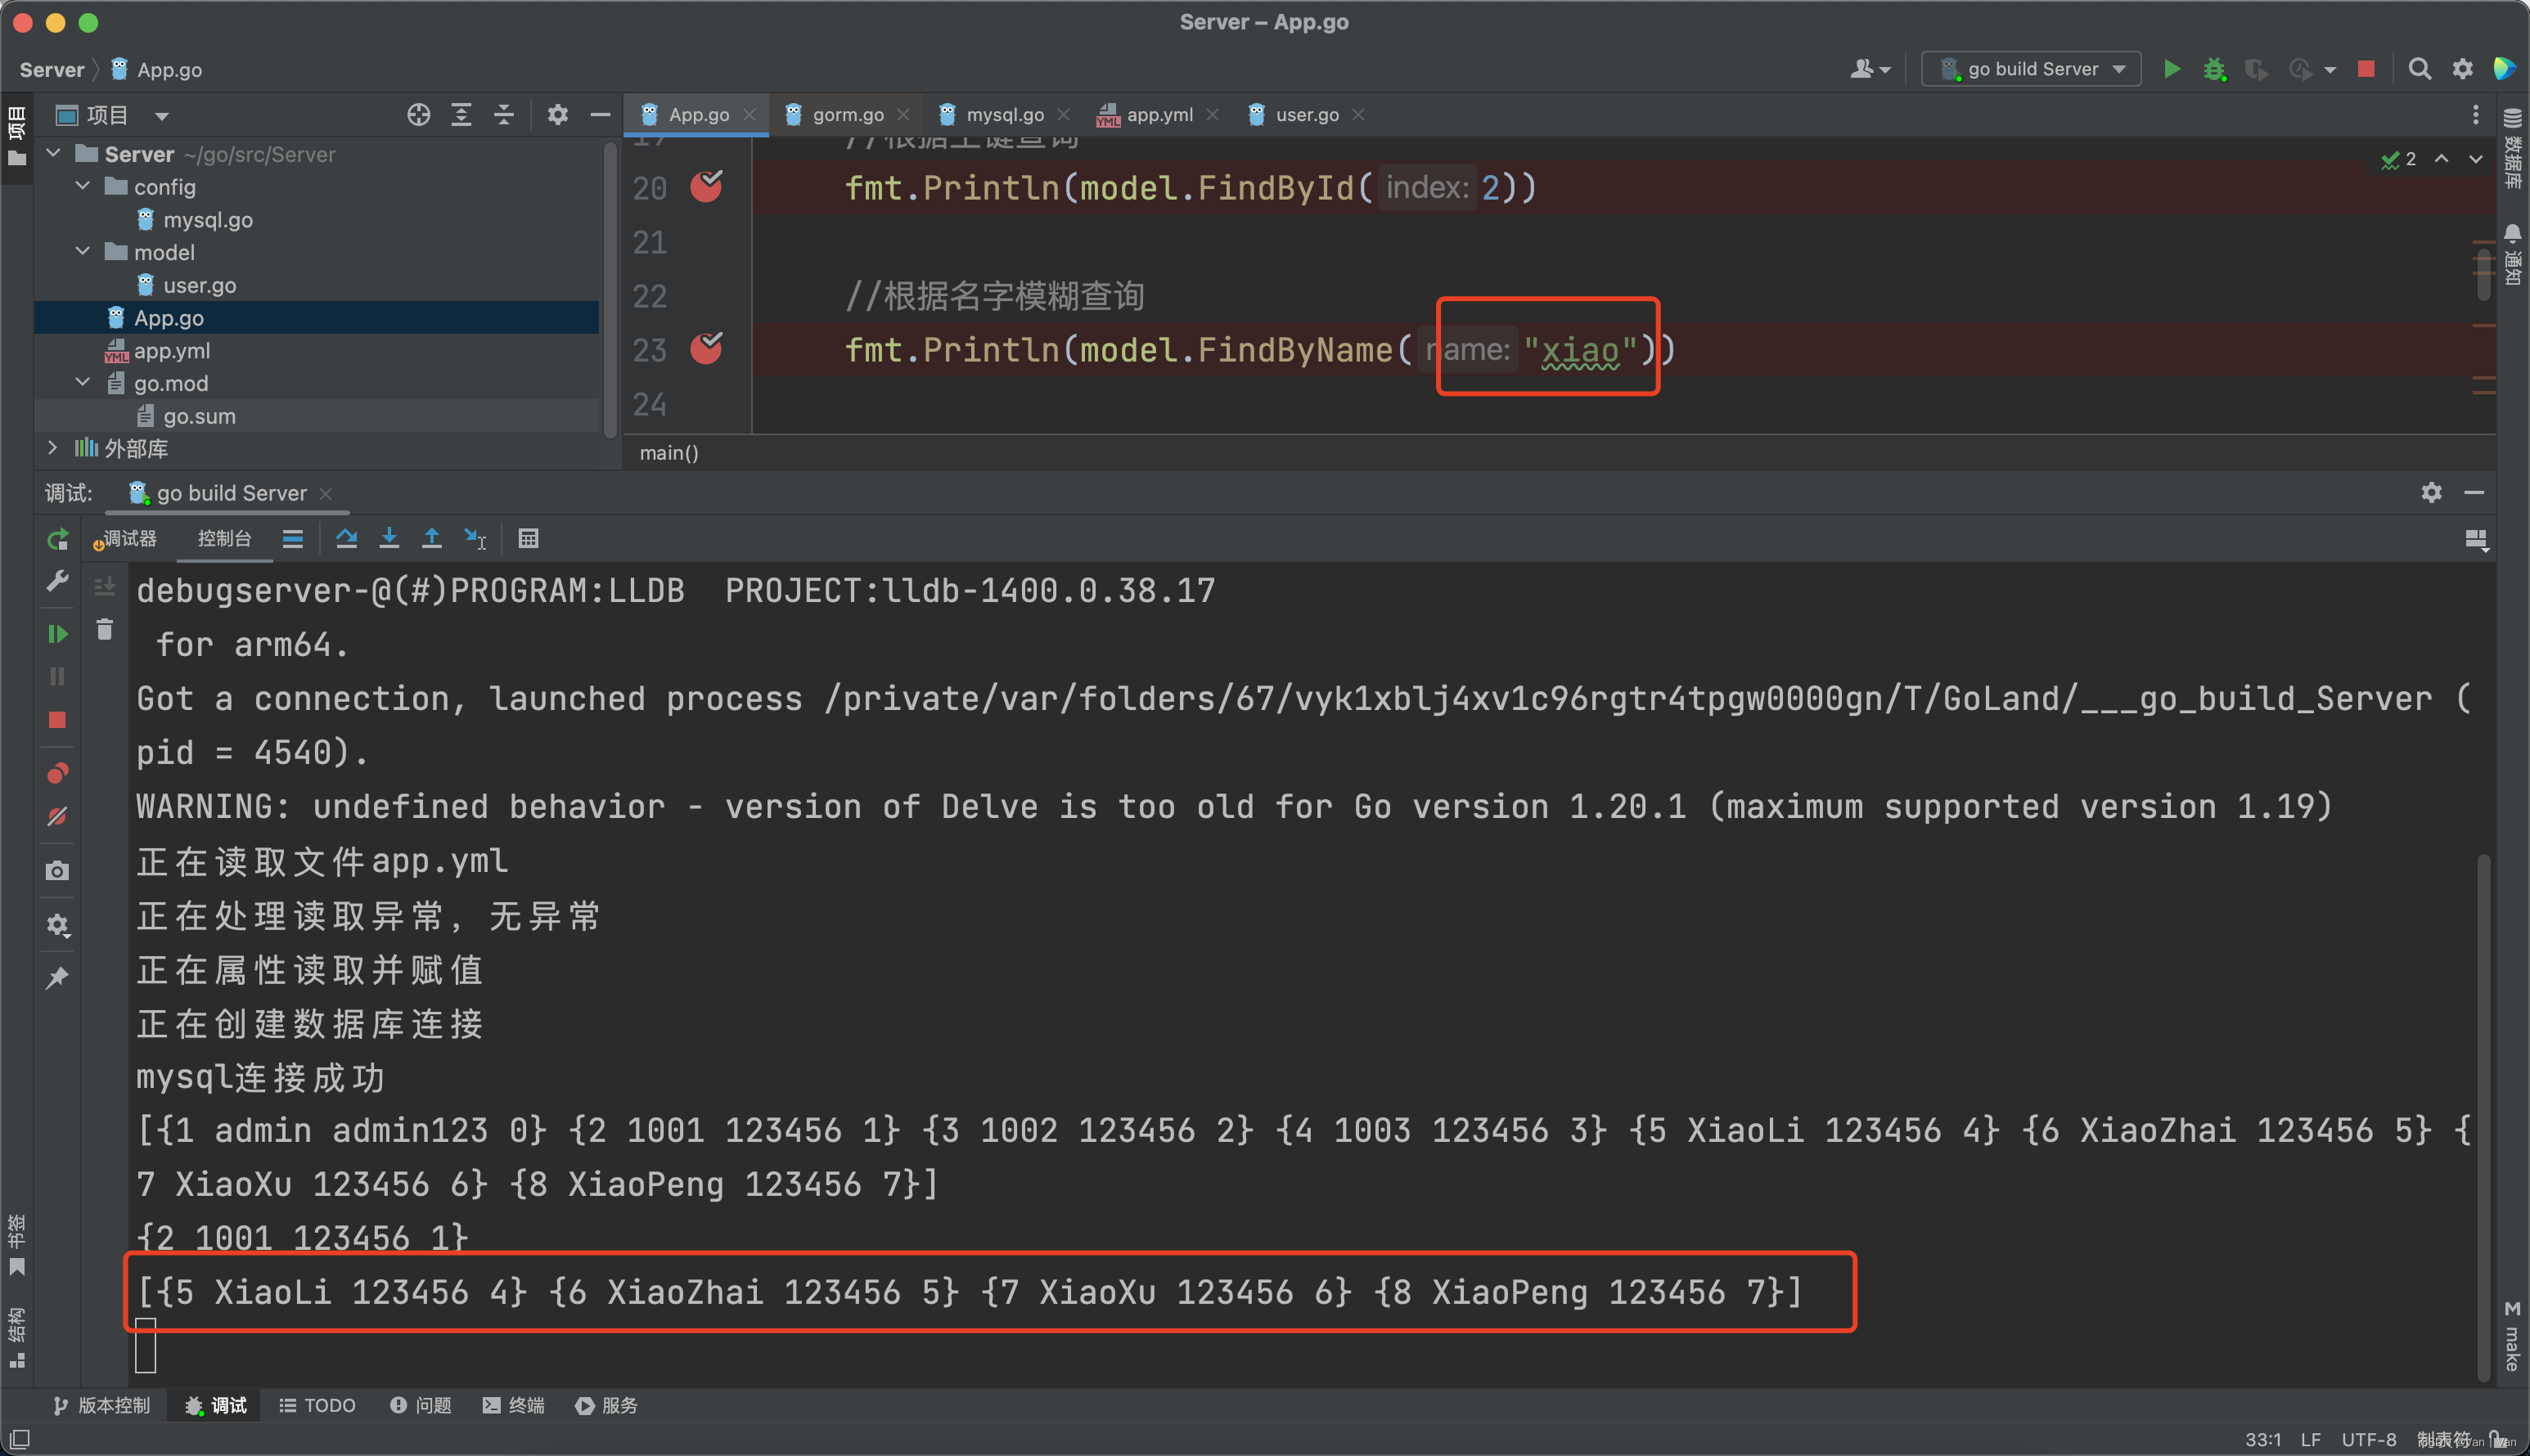Click the Resume Program icon in the debug sidebar
Image resolution: width=2530 pixels, height=1456 pixels.
(x=57, y=634)
